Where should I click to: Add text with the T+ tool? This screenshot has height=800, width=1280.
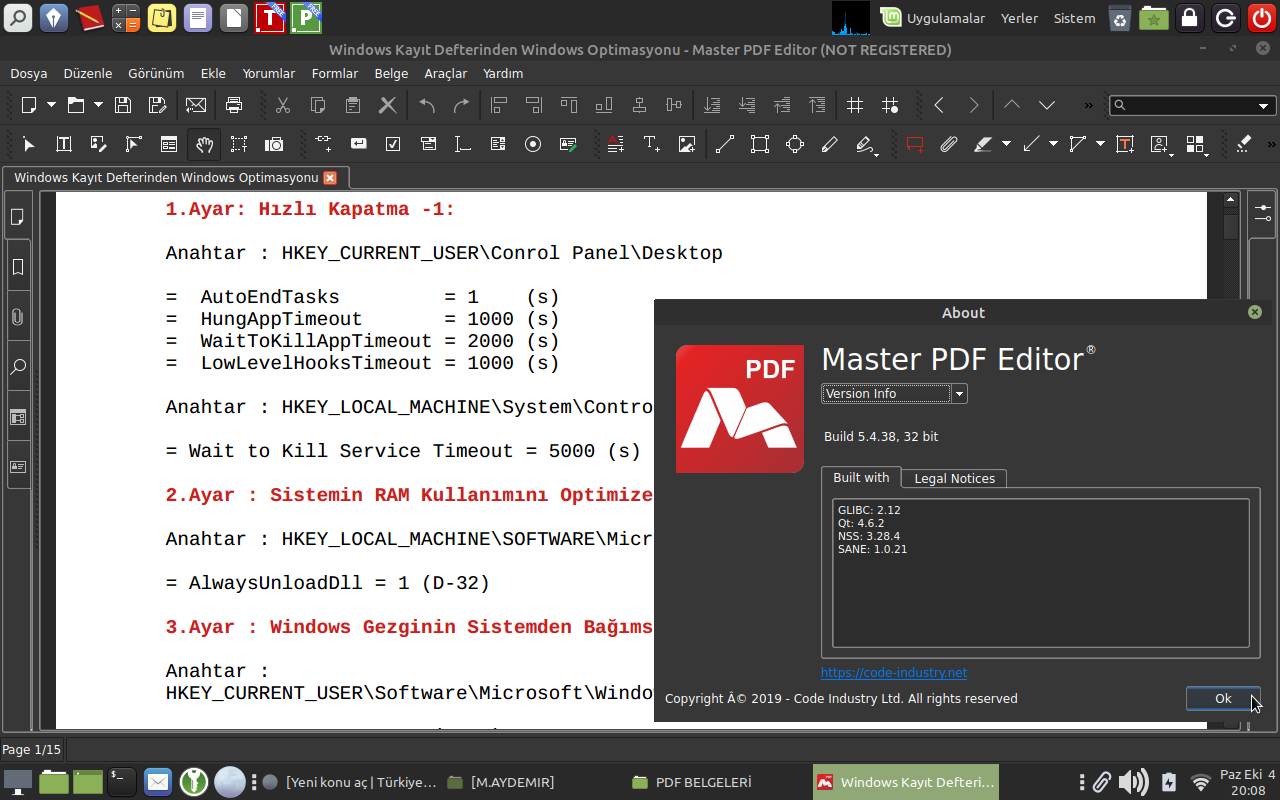click(651, 144)
